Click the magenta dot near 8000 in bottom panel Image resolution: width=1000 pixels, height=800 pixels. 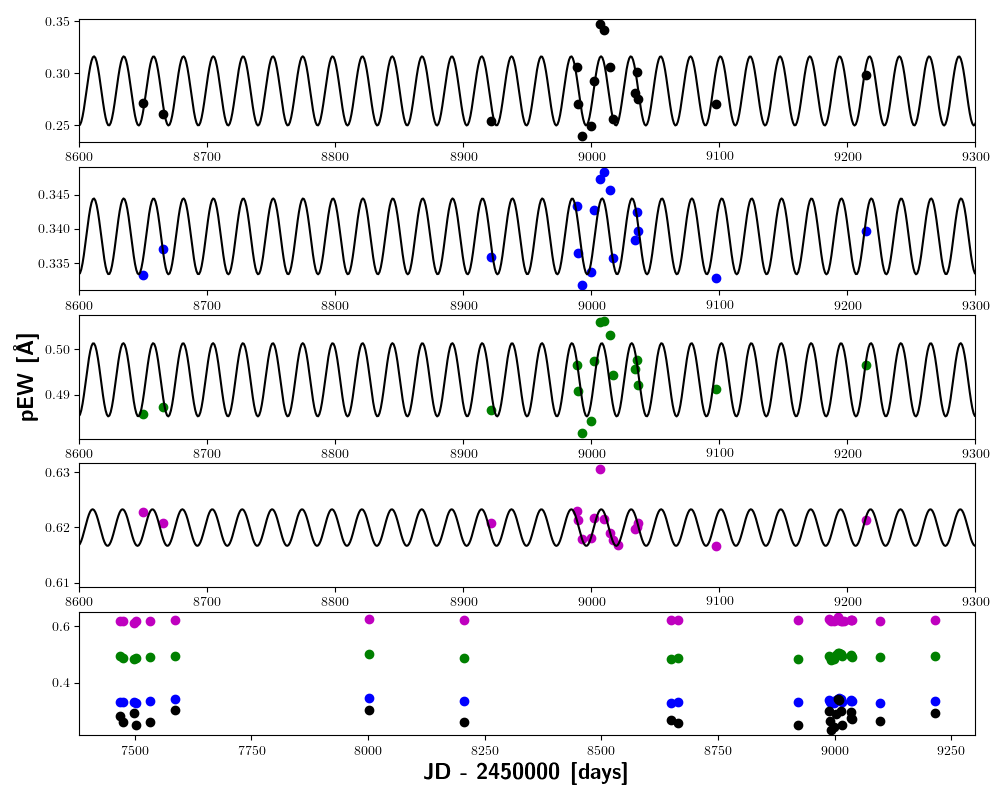pyautogui.click(x=369, y=619)
